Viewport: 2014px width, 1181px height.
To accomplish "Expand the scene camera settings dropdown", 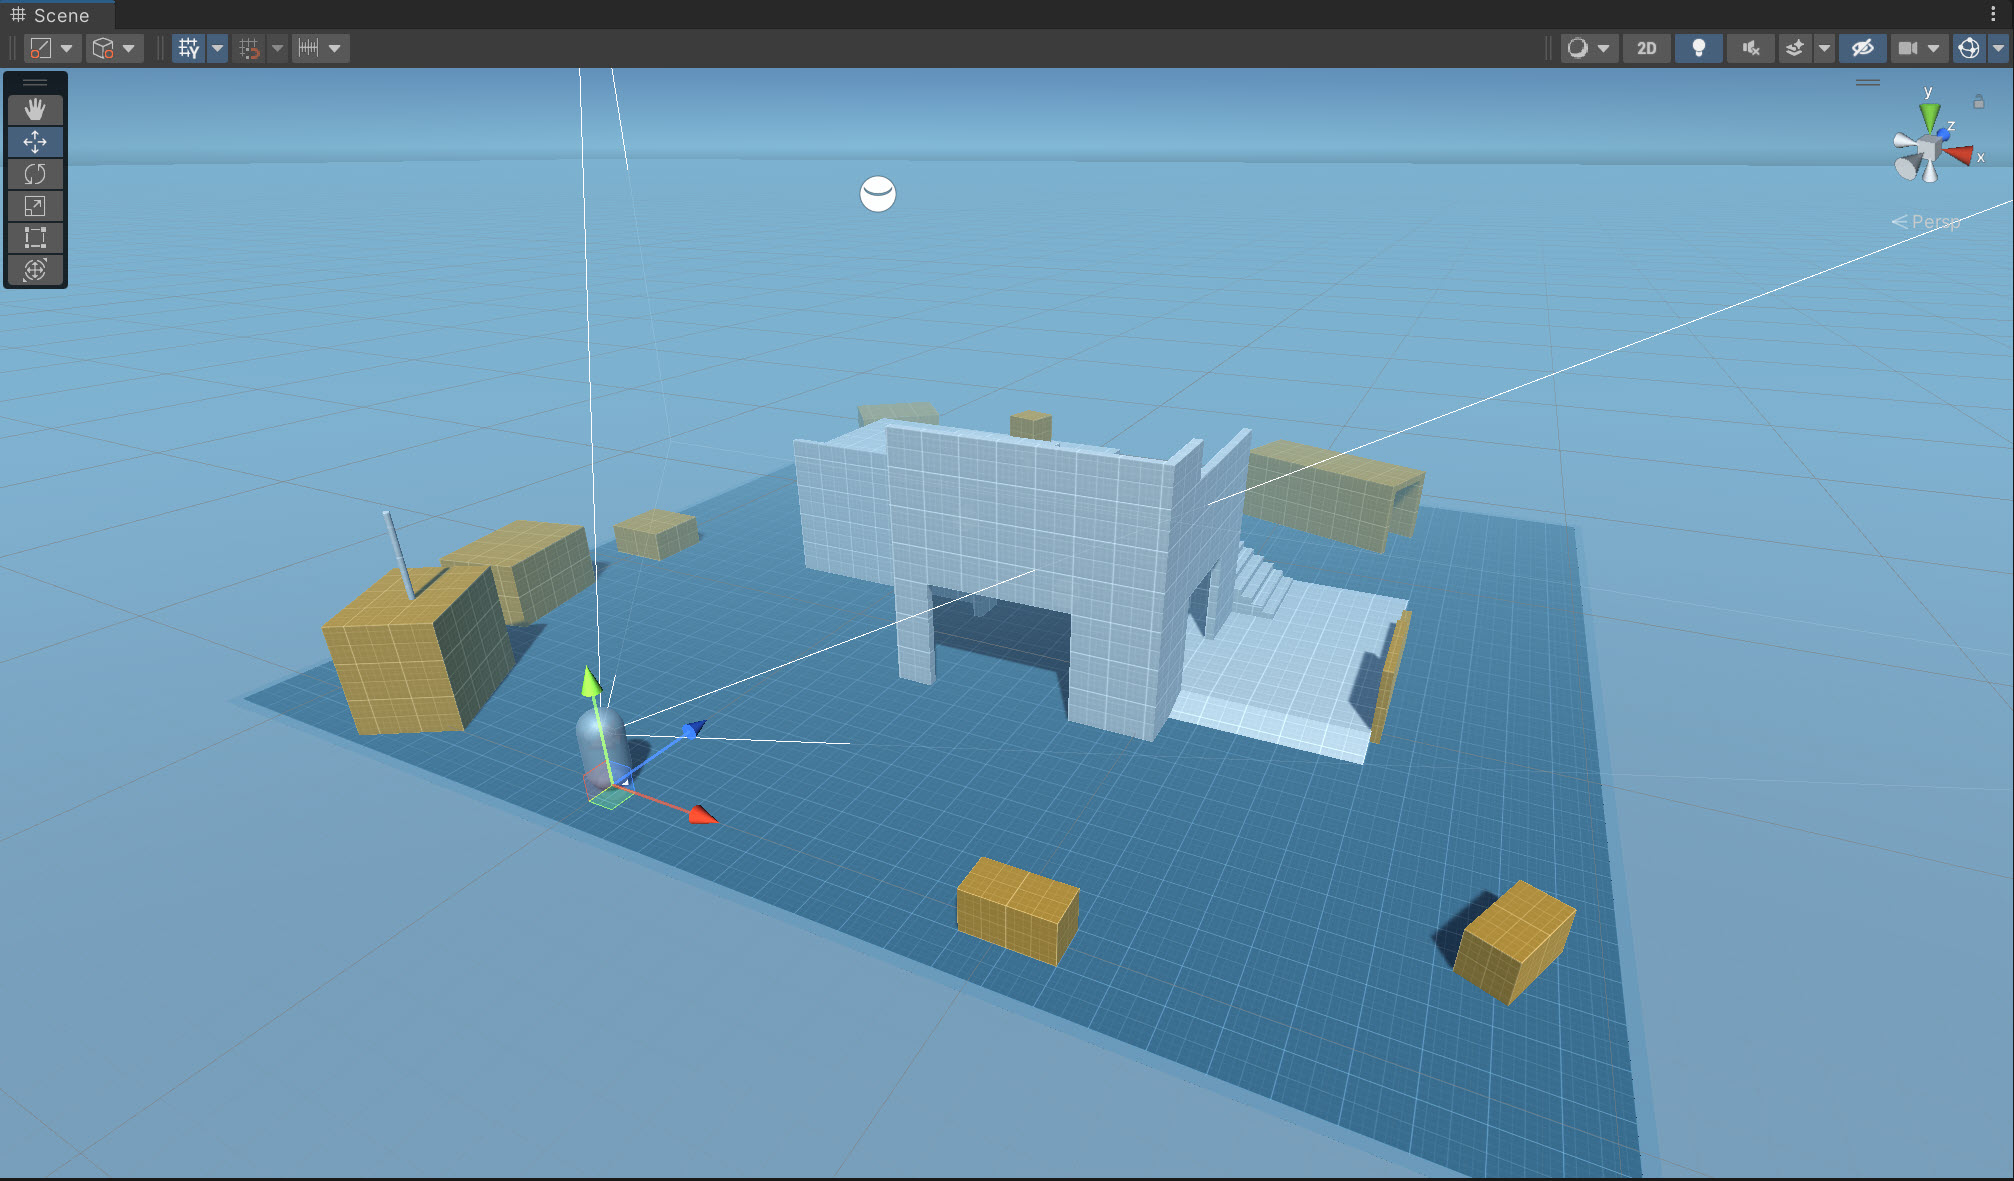I will (1933, 48).
